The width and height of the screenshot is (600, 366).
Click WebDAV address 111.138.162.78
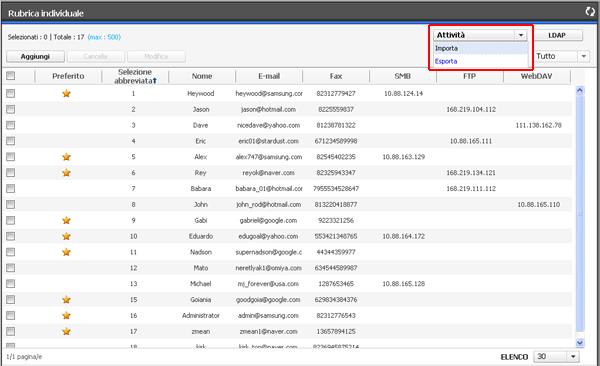coord(539,125)
